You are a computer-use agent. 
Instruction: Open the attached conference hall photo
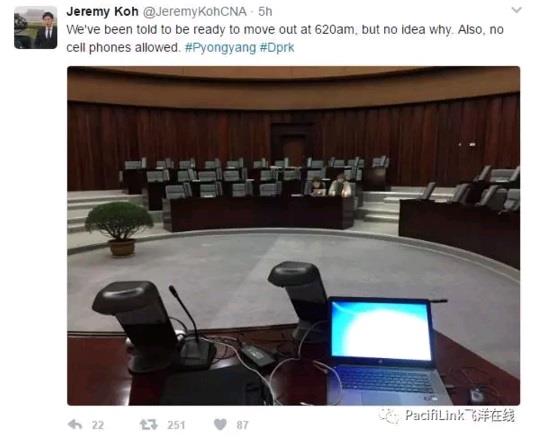click(x=294, y=236)
